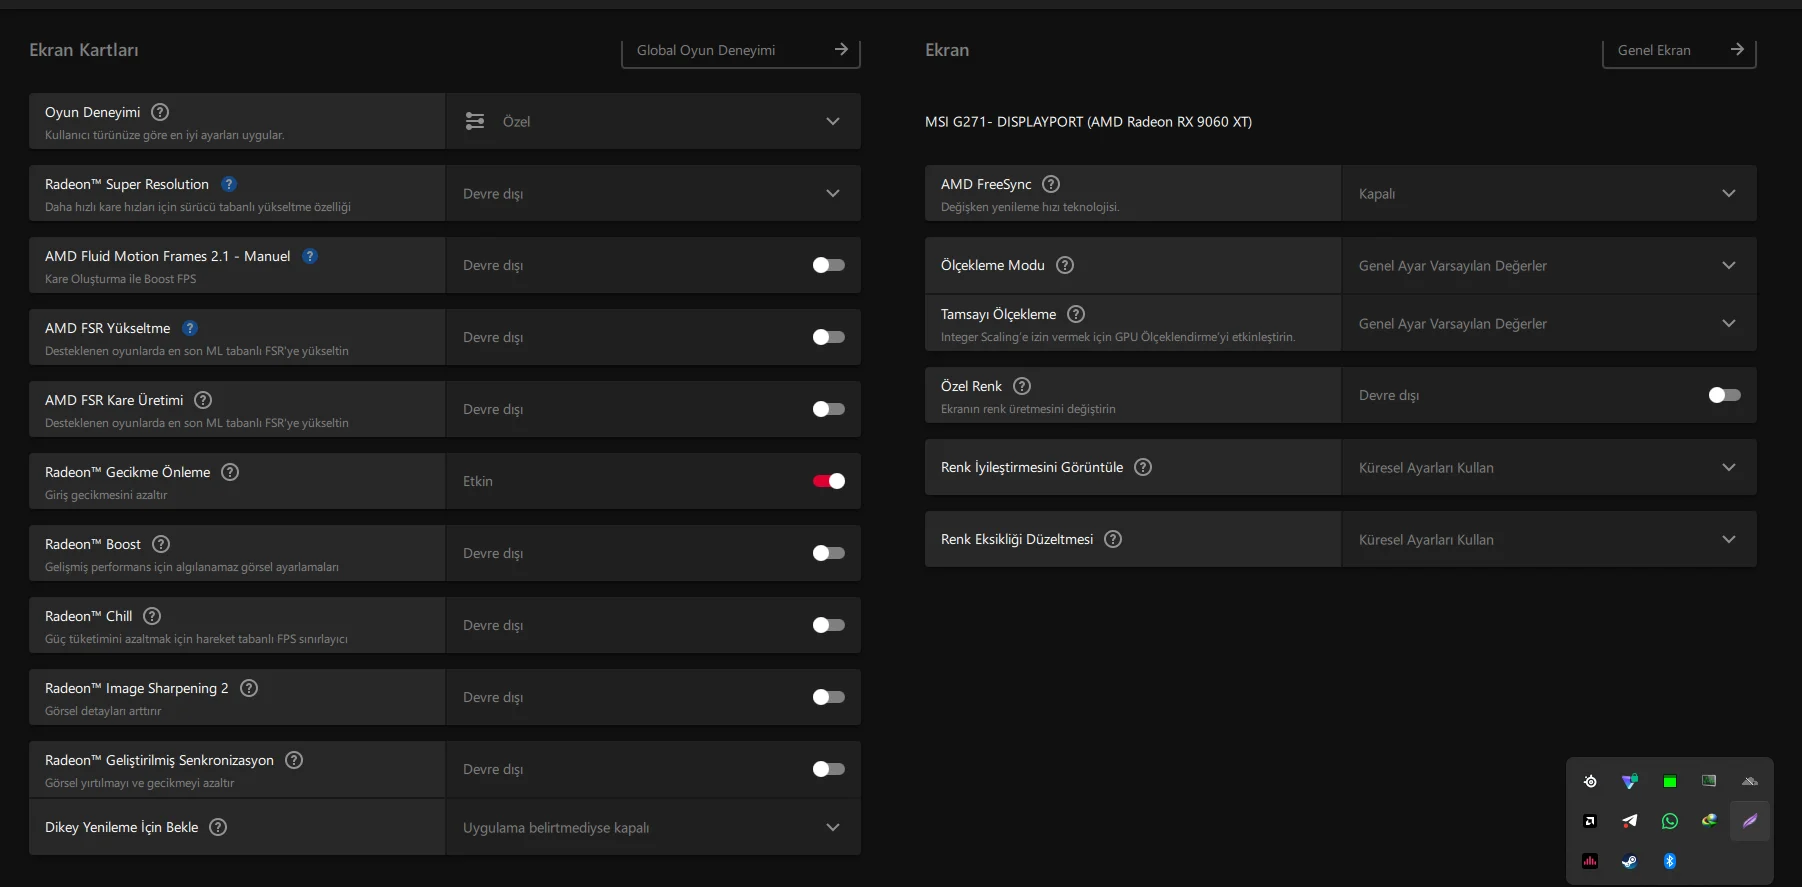This screenshot has width=1802, height=887.
Task: Show help for Radeon Image Sharpening 2
Action: (249, 688)
